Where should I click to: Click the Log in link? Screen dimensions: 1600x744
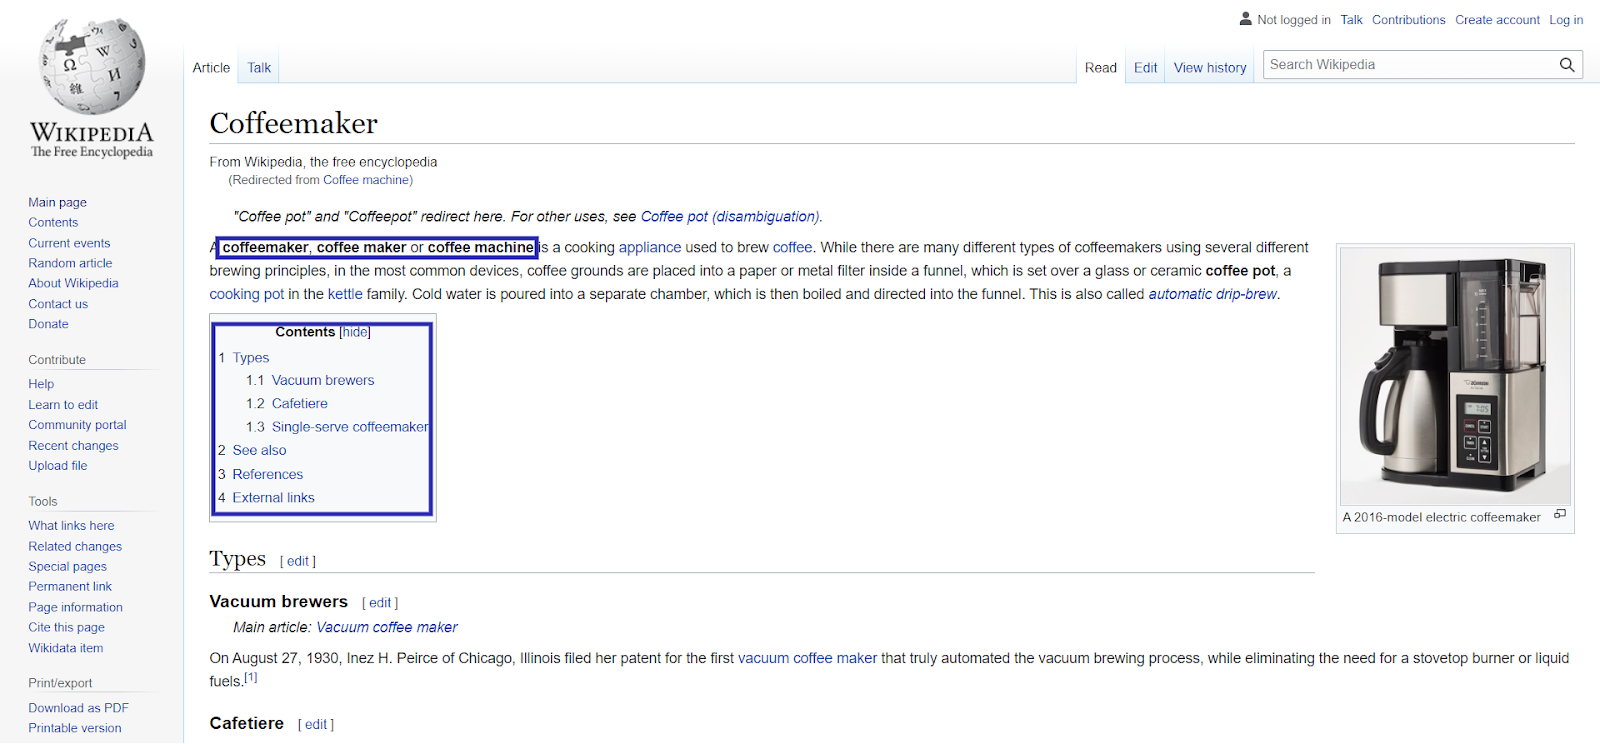[x=1566, y=20]
